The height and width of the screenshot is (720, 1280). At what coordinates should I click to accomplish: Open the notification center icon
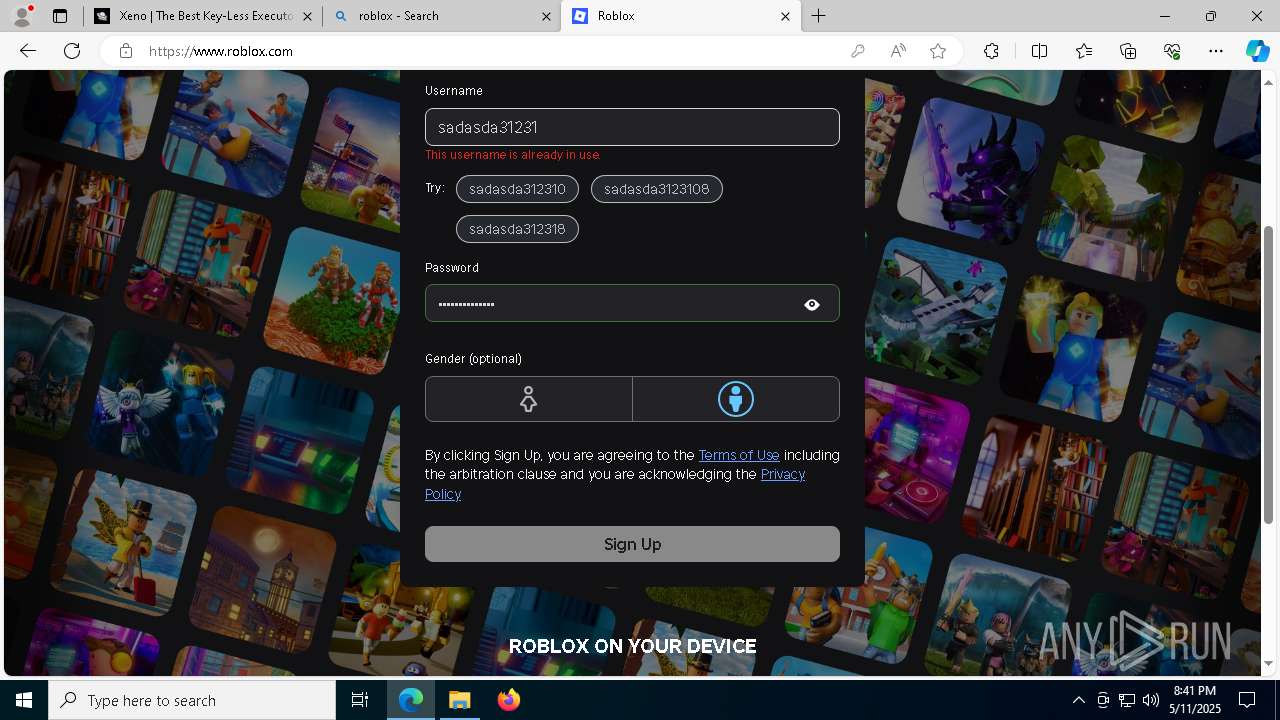[x=1247, y=700]
